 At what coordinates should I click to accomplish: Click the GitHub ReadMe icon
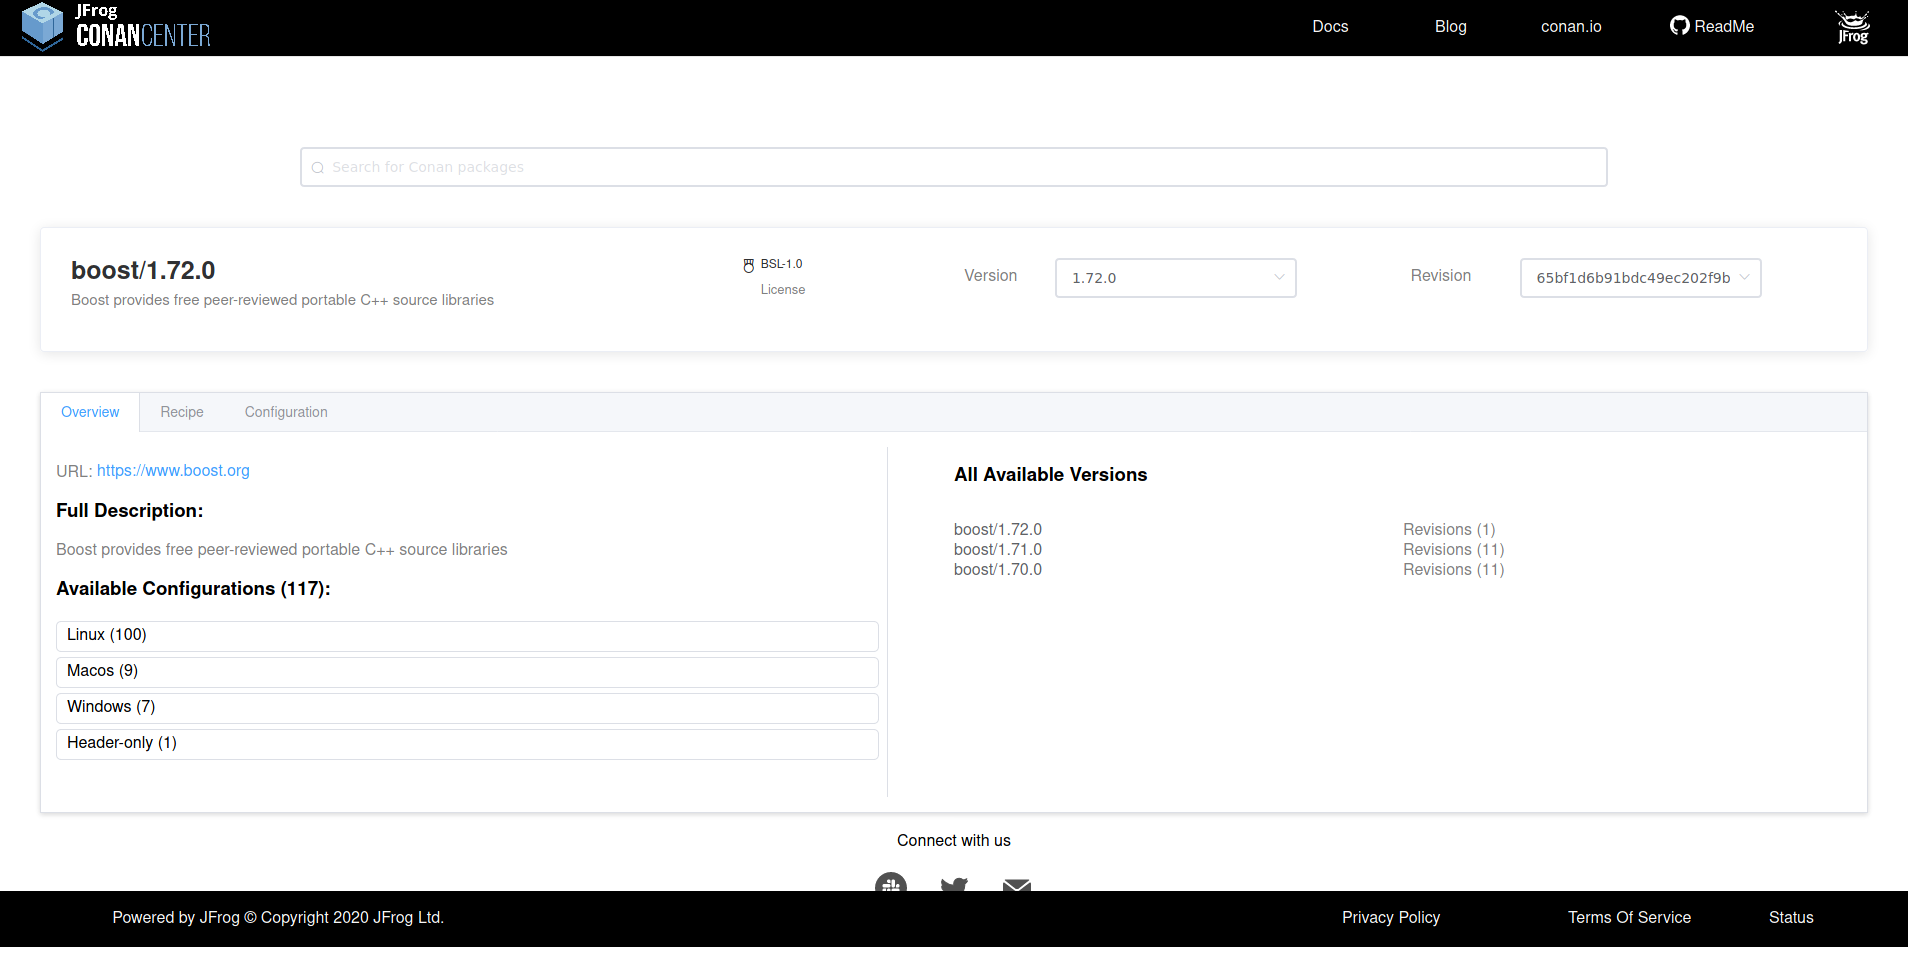(1680, 26)
